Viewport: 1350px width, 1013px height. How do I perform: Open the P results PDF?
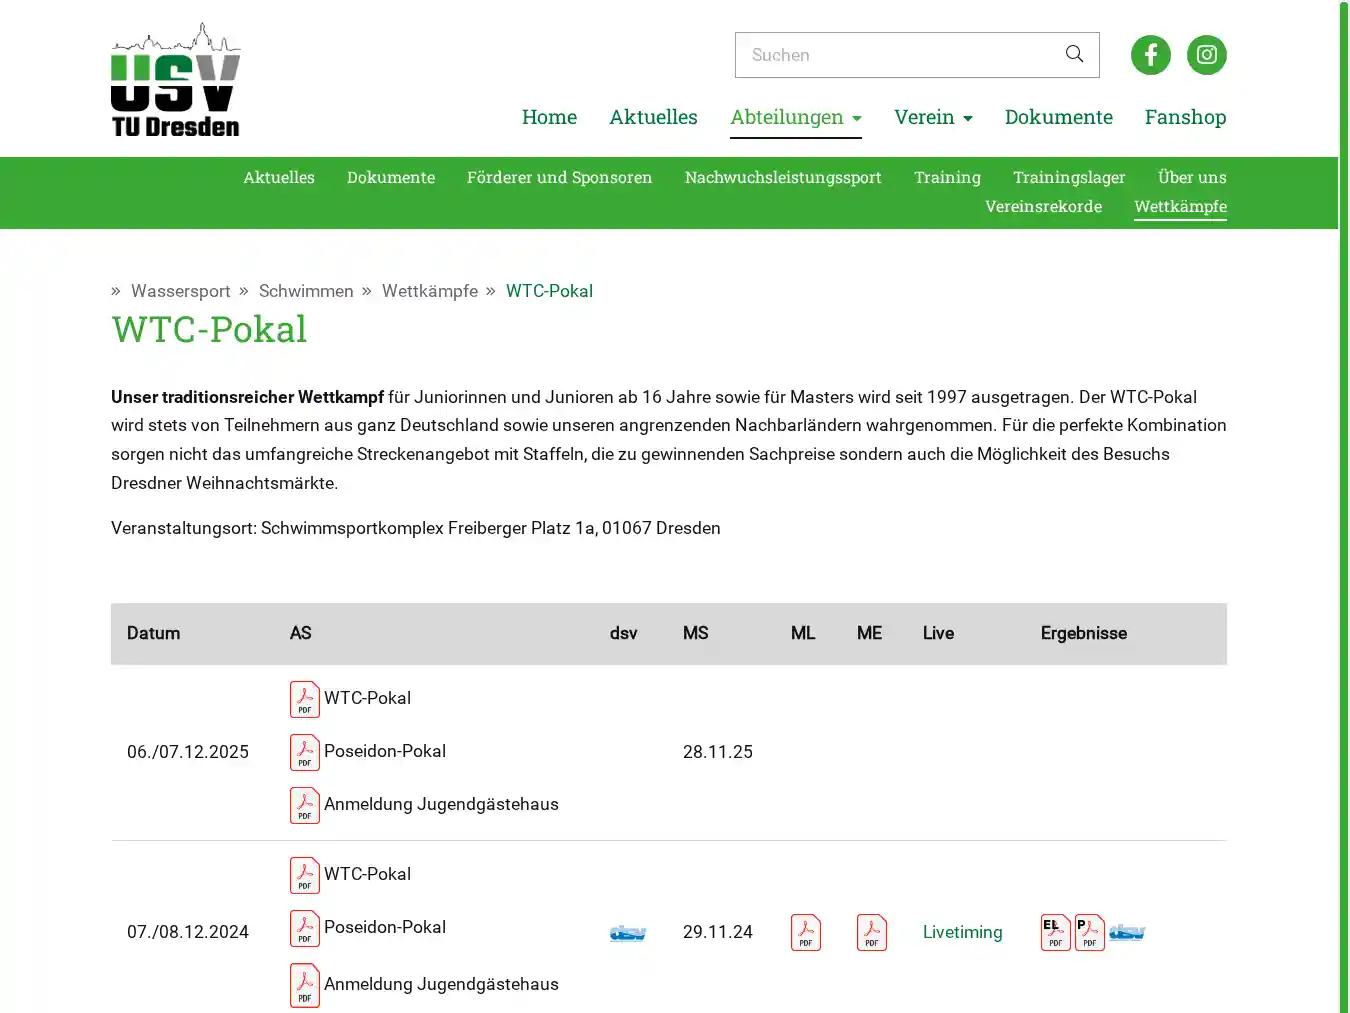(1088, 932)
